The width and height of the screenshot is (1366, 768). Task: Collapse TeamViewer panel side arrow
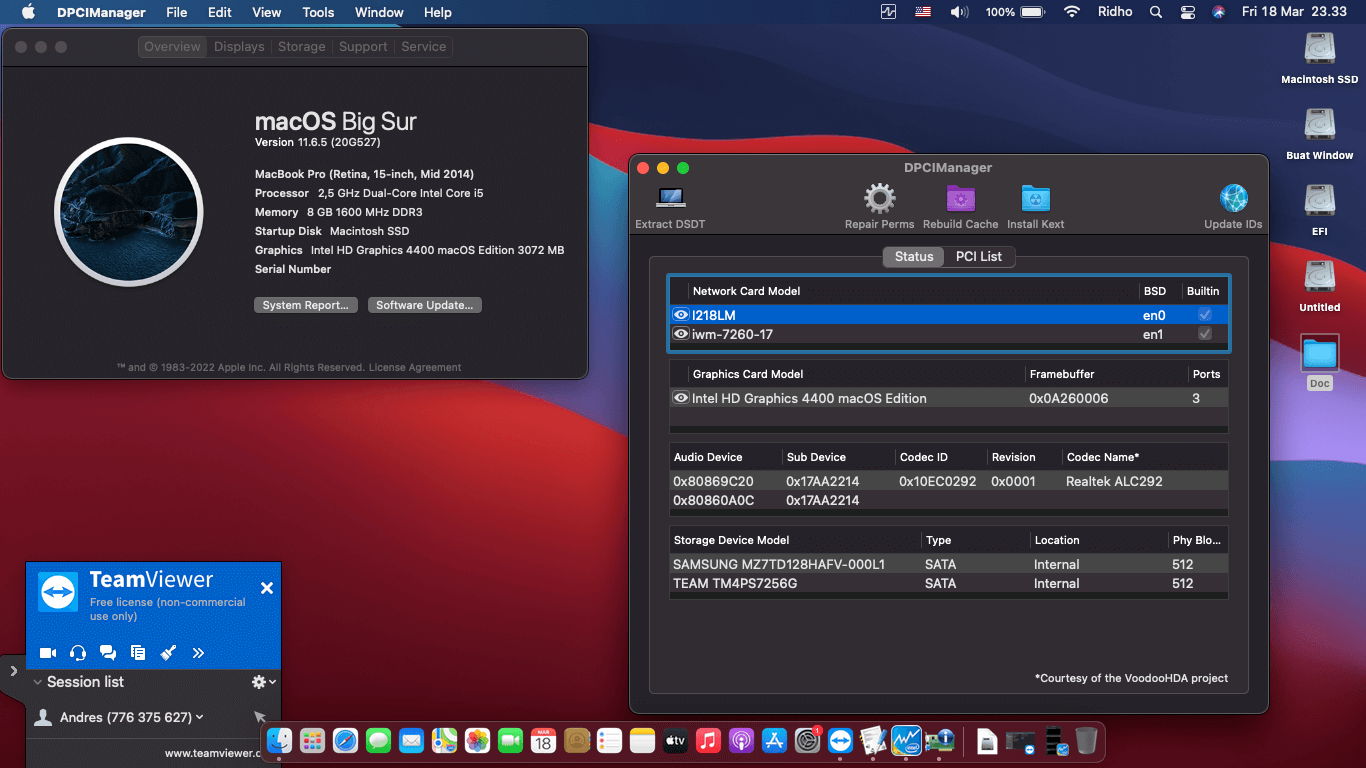tap(13, 671)
